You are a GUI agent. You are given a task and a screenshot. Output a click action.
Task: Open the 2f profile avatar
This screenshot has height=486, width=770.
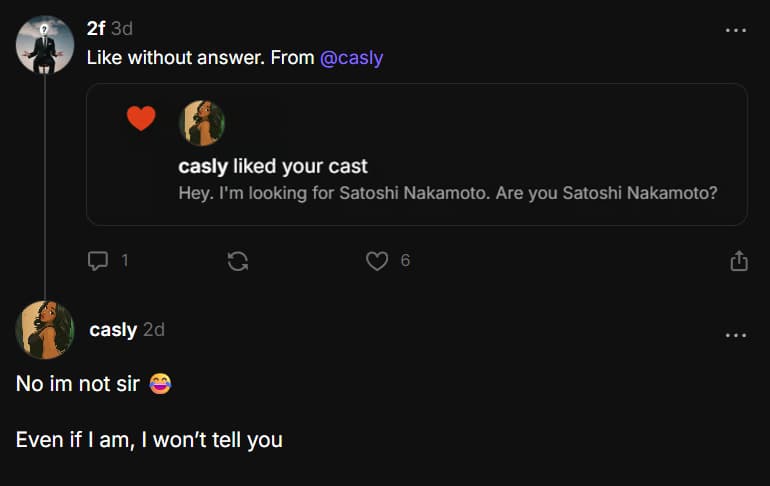[x=45, y=43]
